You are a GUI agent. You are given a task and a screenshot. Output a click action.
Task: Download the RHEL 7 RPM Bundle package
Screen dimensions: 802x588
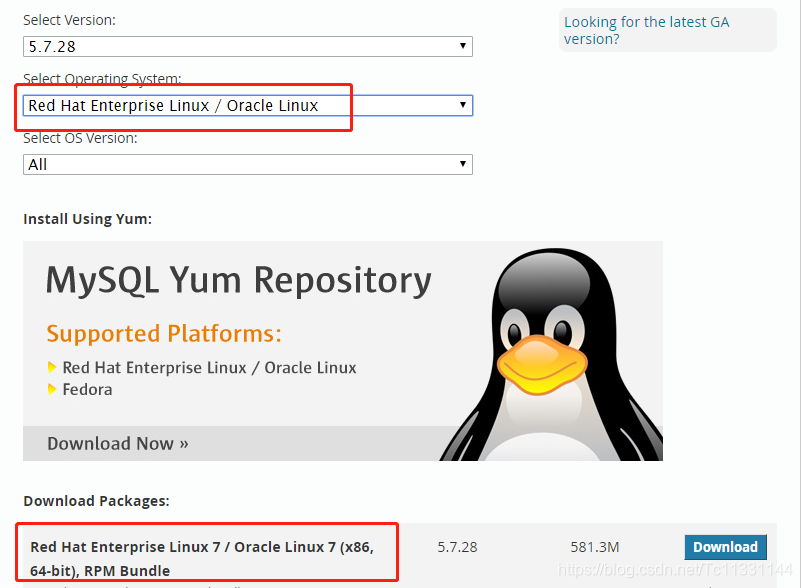tap(725, 547)
